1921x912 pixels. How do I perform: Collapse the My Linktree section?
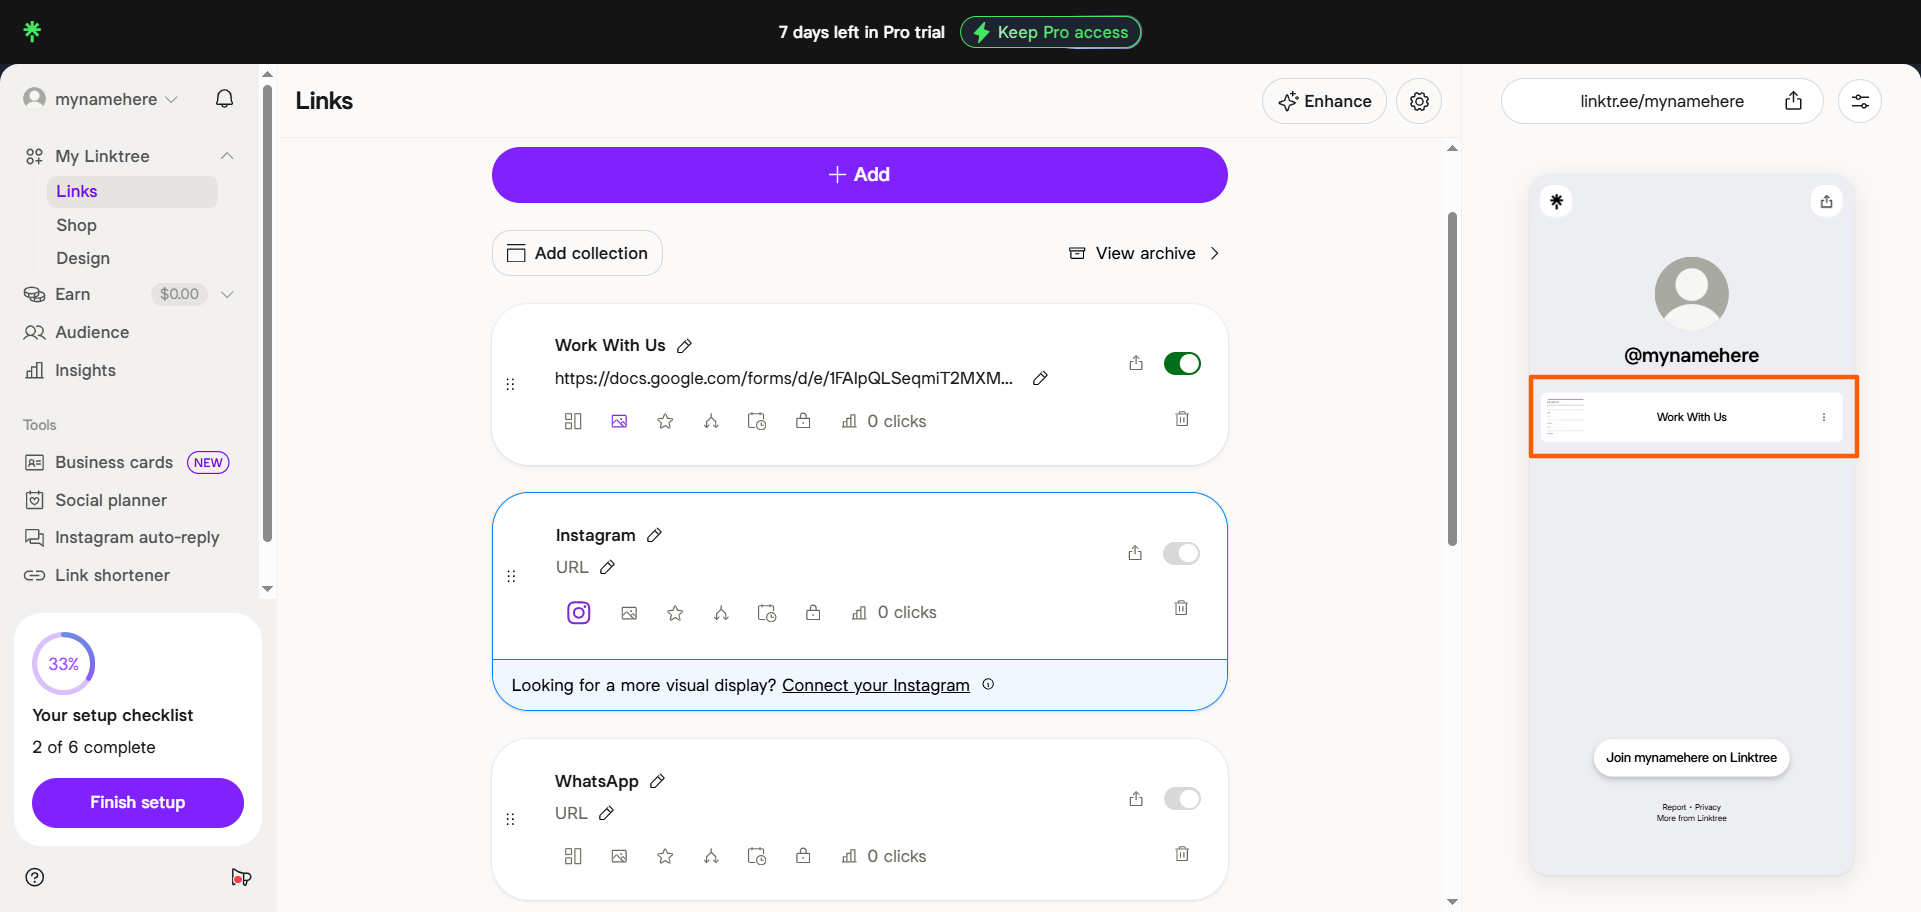coord(227,156)
